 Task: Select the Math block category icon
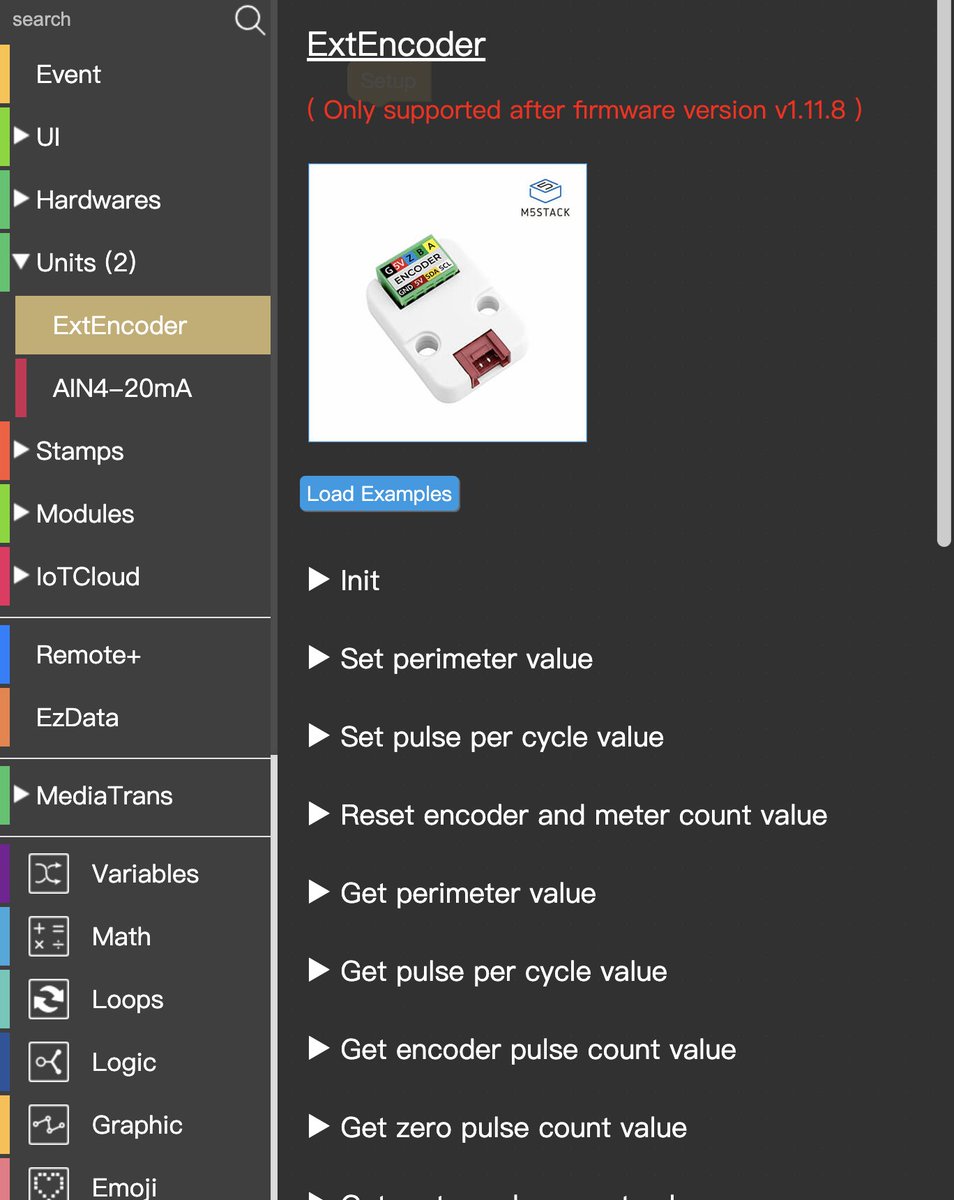point(48,936)
